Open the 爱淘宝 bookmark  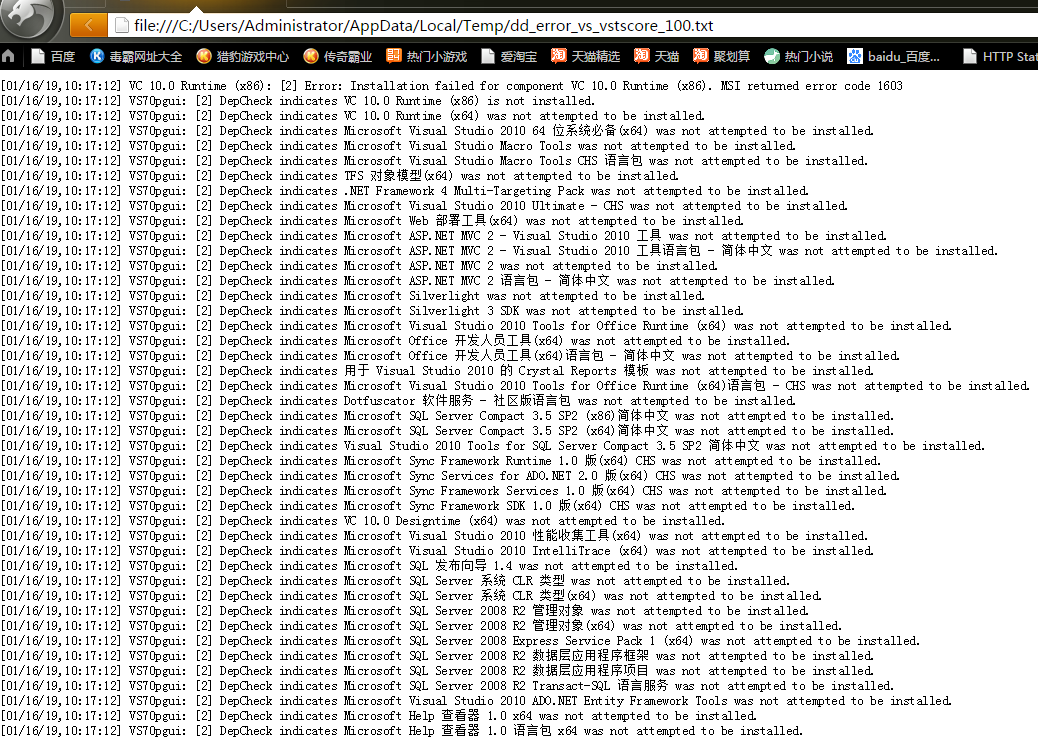tap(509, 56)
